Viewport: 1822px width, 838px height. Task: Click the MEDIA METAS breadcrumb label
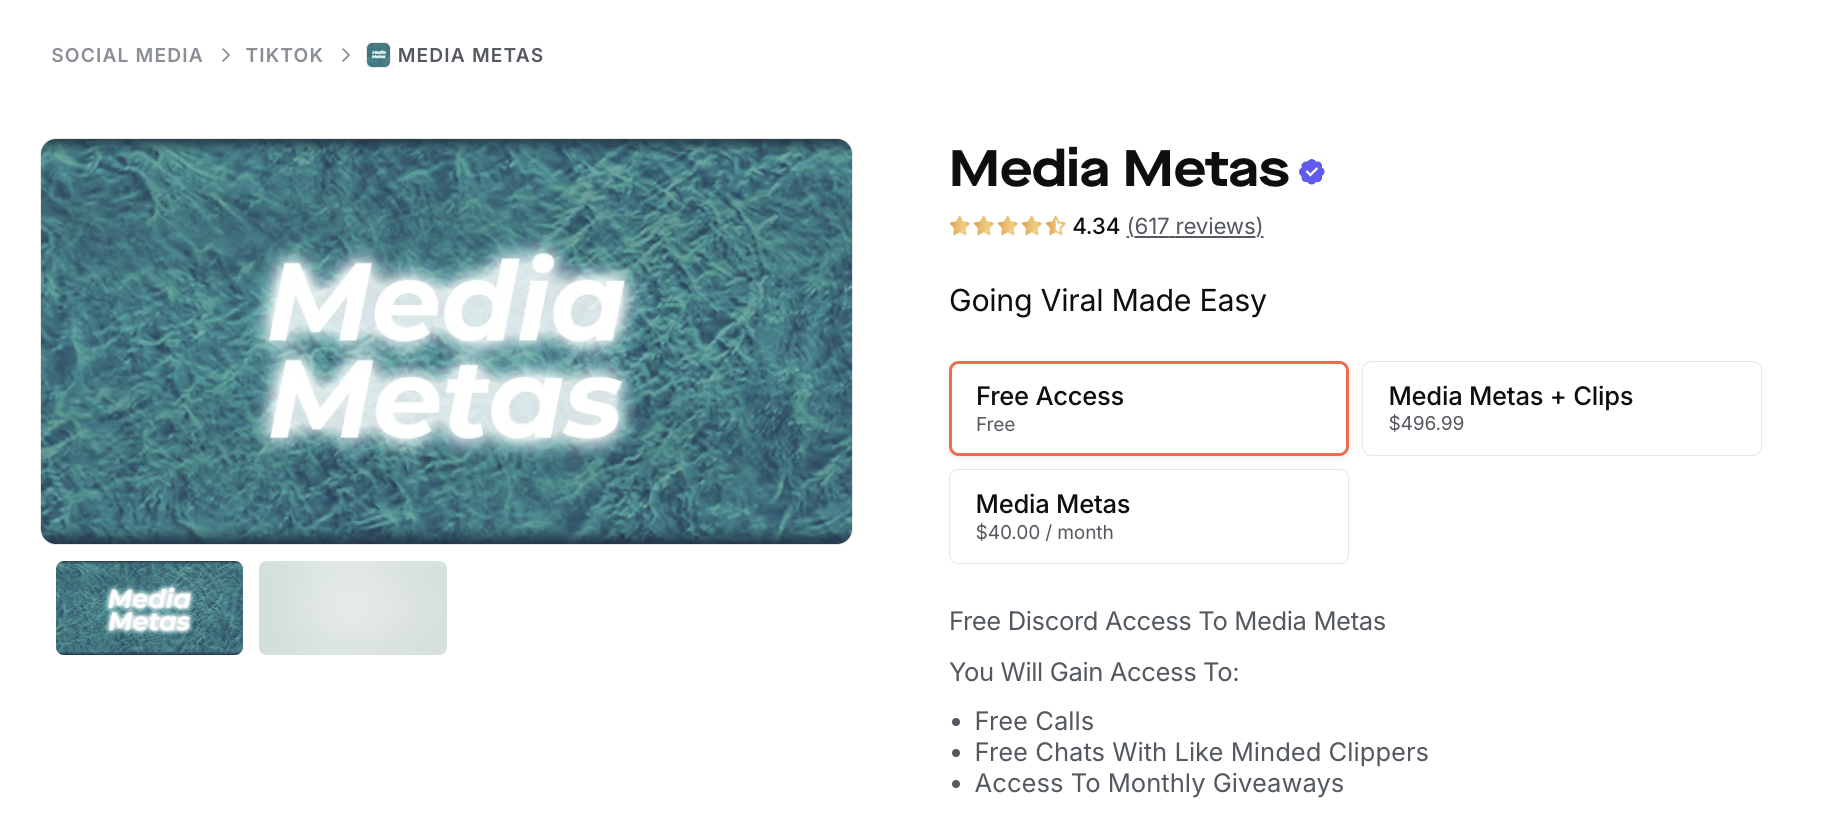pyautogui.click(x=470, y=55)
